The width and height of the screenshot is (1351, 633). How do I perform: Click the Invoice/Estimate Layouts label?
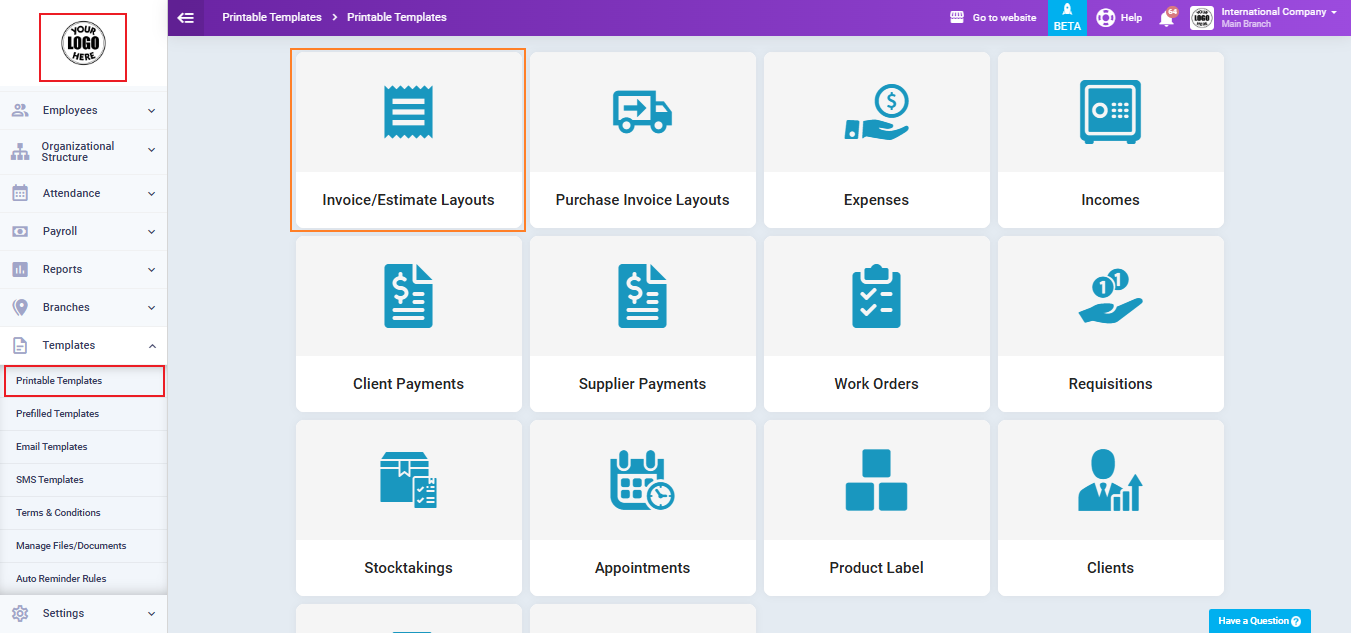[408, 200]
